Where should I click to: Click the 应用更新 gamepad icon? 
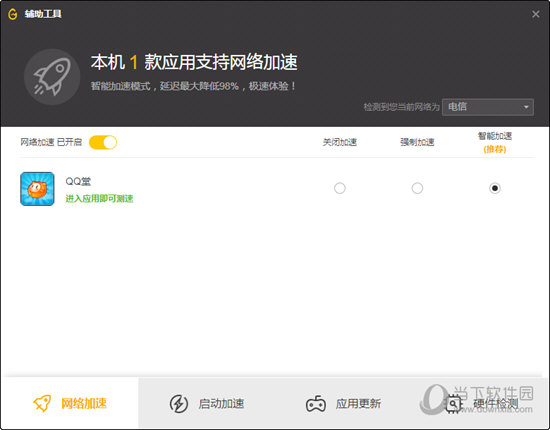click(316, 404)
